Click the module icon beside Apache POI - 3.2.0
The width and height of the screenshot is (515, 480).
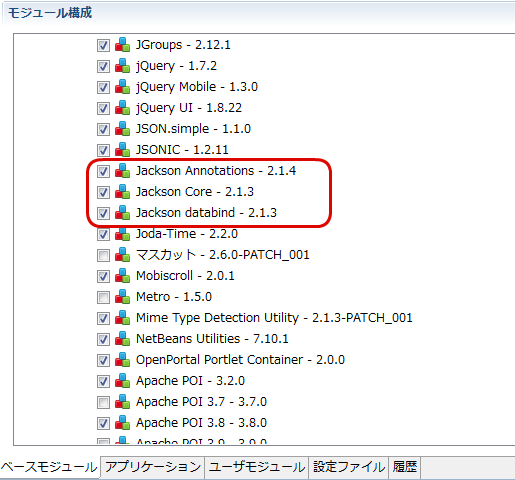point(122,381)
